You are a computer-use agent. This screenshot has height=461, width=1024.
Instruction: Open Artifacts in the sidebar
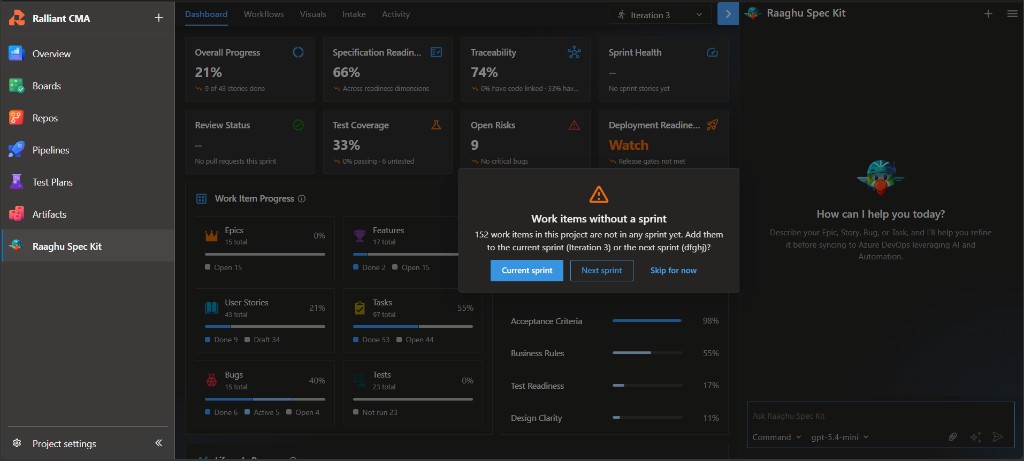[88, 214]
